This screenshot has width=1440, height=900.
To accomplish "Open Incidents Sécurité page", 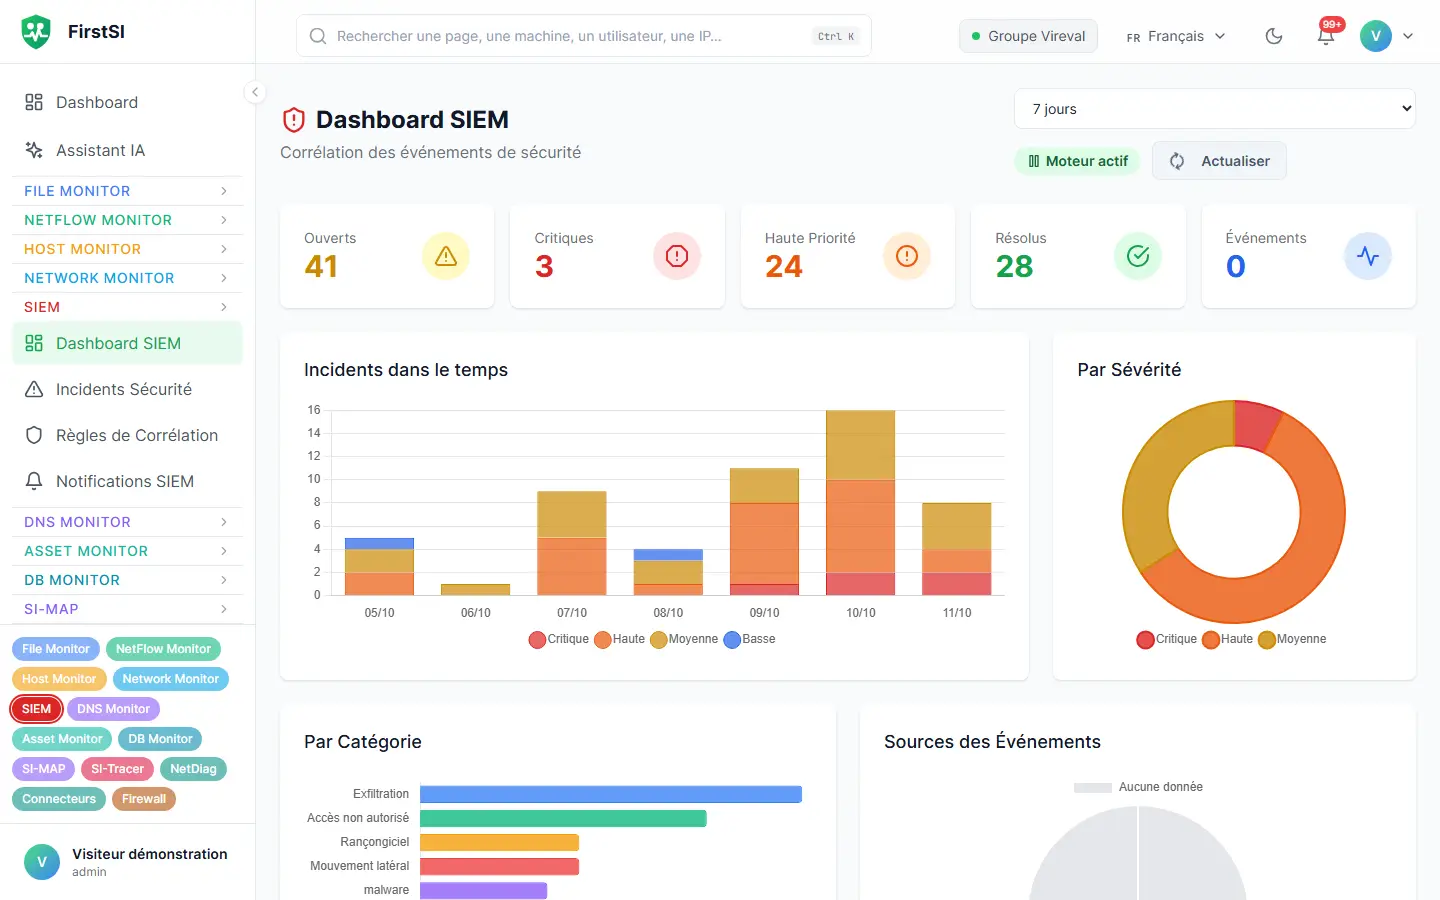I will pos(127,389).
